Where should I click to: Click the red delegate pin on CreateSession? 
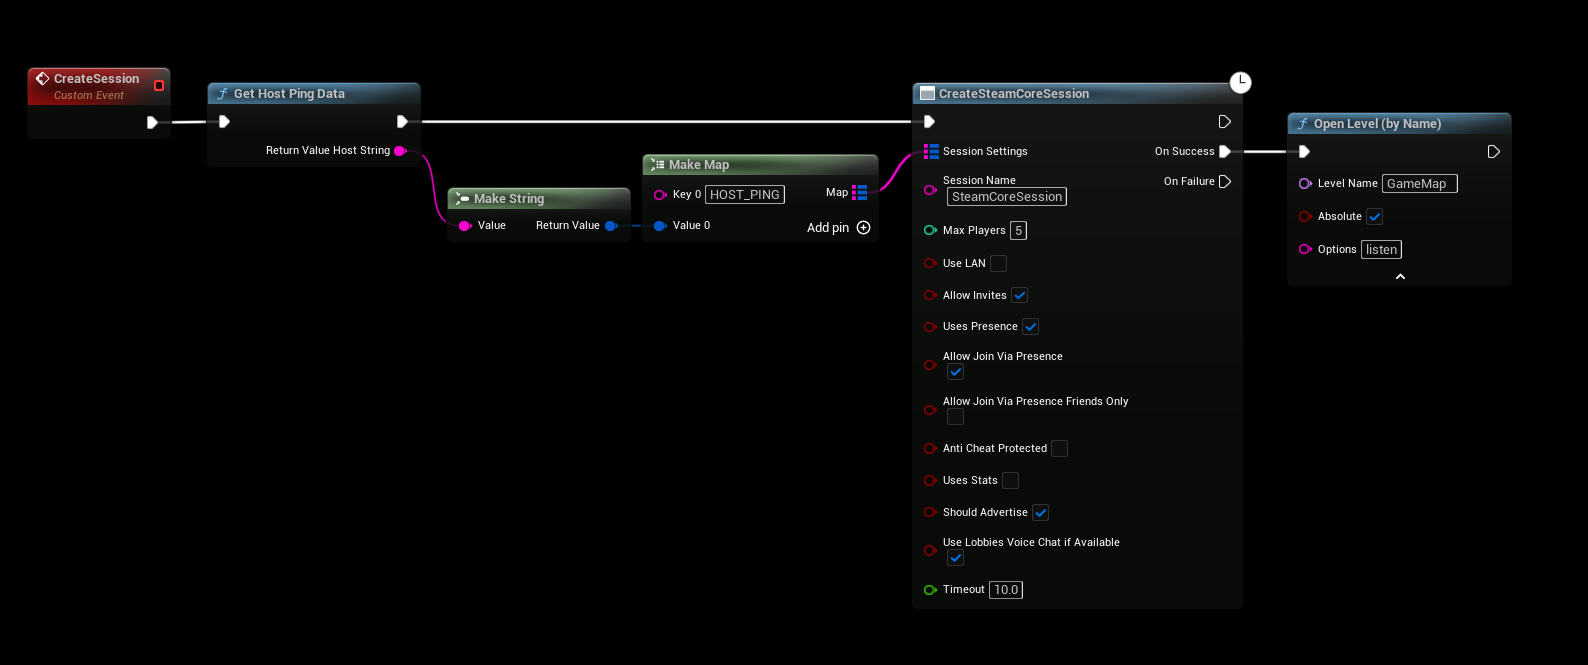(x=159, y=86)
